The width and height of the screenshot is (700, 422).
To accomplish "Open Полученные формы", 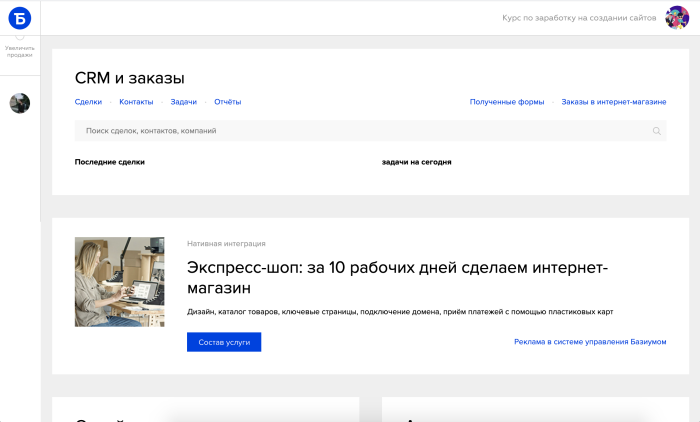I will pyautogui.click(x=507, y=102).
